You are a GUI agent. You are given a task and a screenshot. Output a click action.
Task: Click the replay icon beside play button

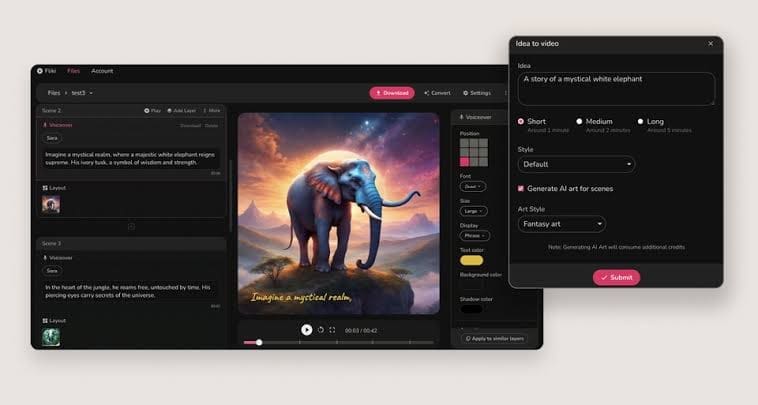tap(321, 329)
